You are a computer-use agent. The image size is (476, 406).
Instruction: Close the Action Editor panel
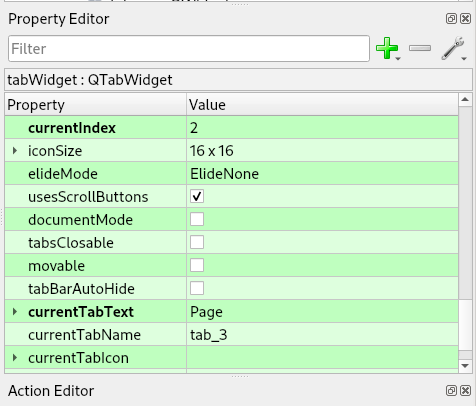coord(466,390)
